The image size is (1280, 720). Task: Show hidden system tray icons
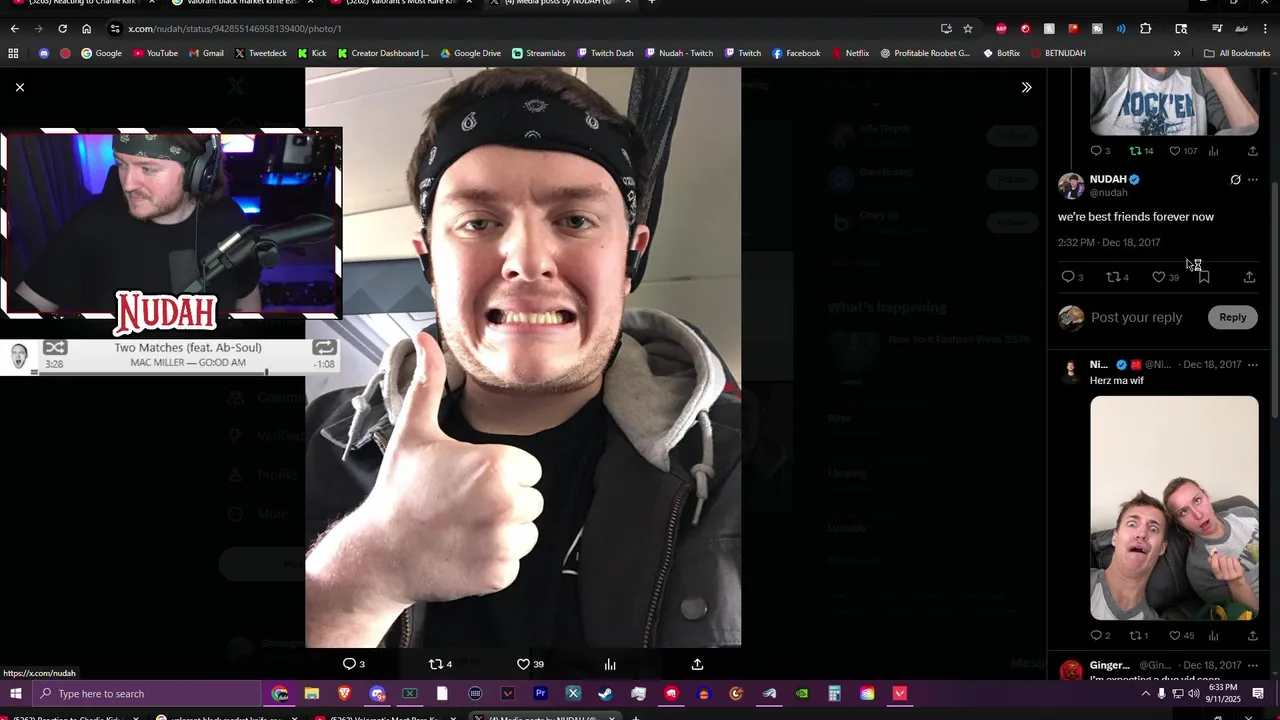(1146, 693)
